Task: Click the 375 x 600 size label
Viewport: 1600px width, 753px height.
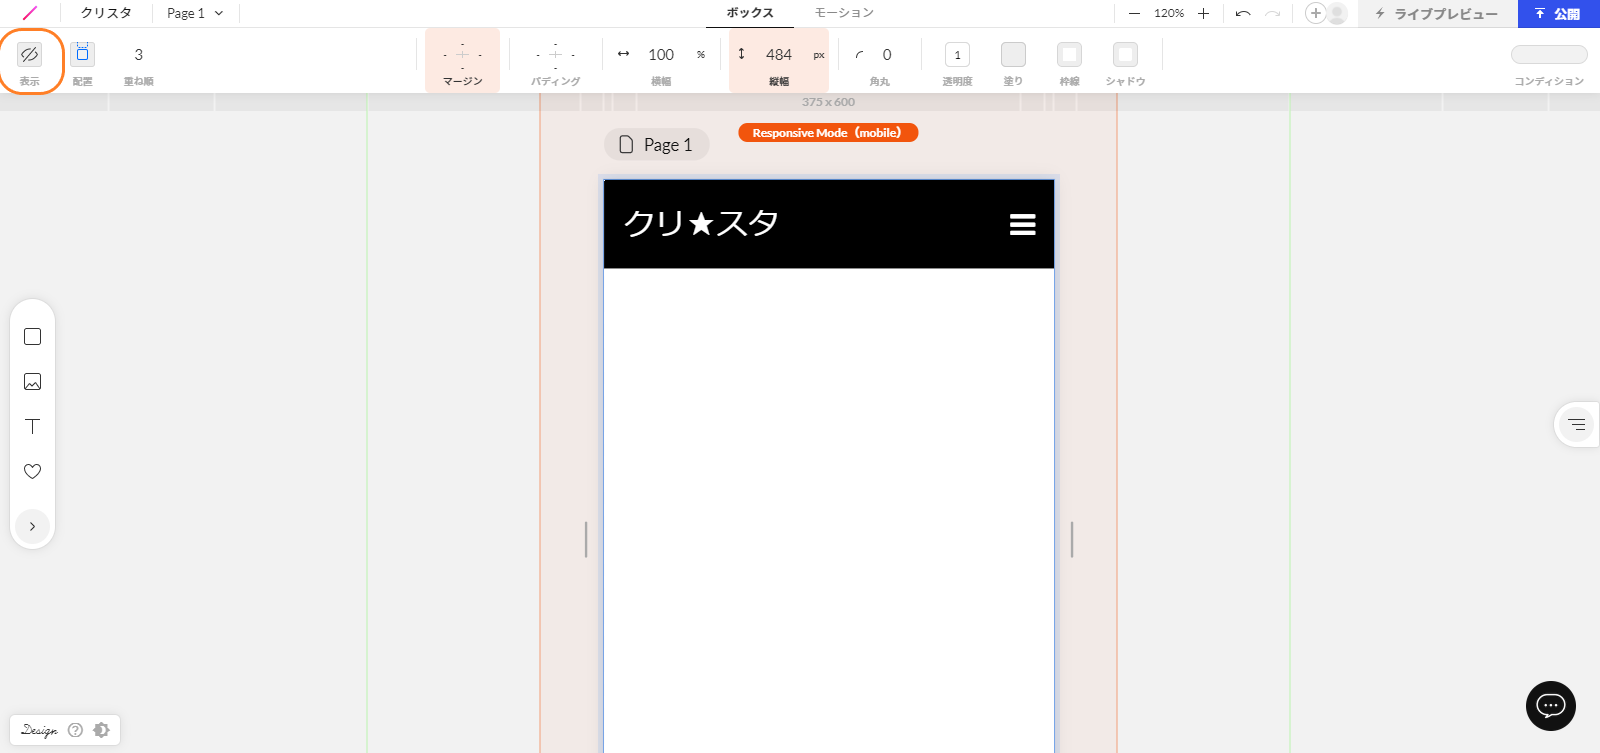Action: [x=828, y=102]
